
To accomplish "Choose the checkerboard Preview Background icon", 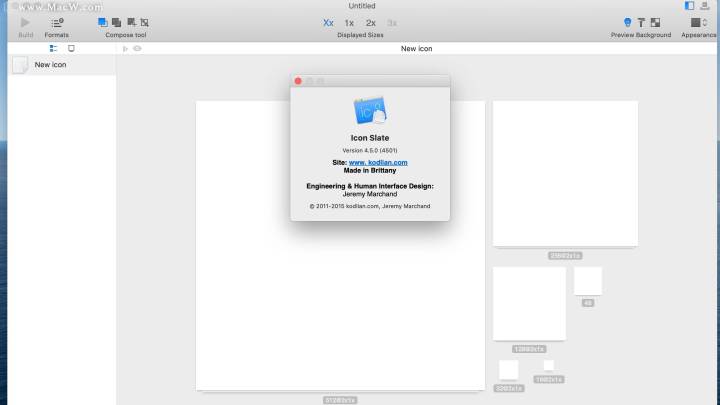I will (x=655, y=22).
